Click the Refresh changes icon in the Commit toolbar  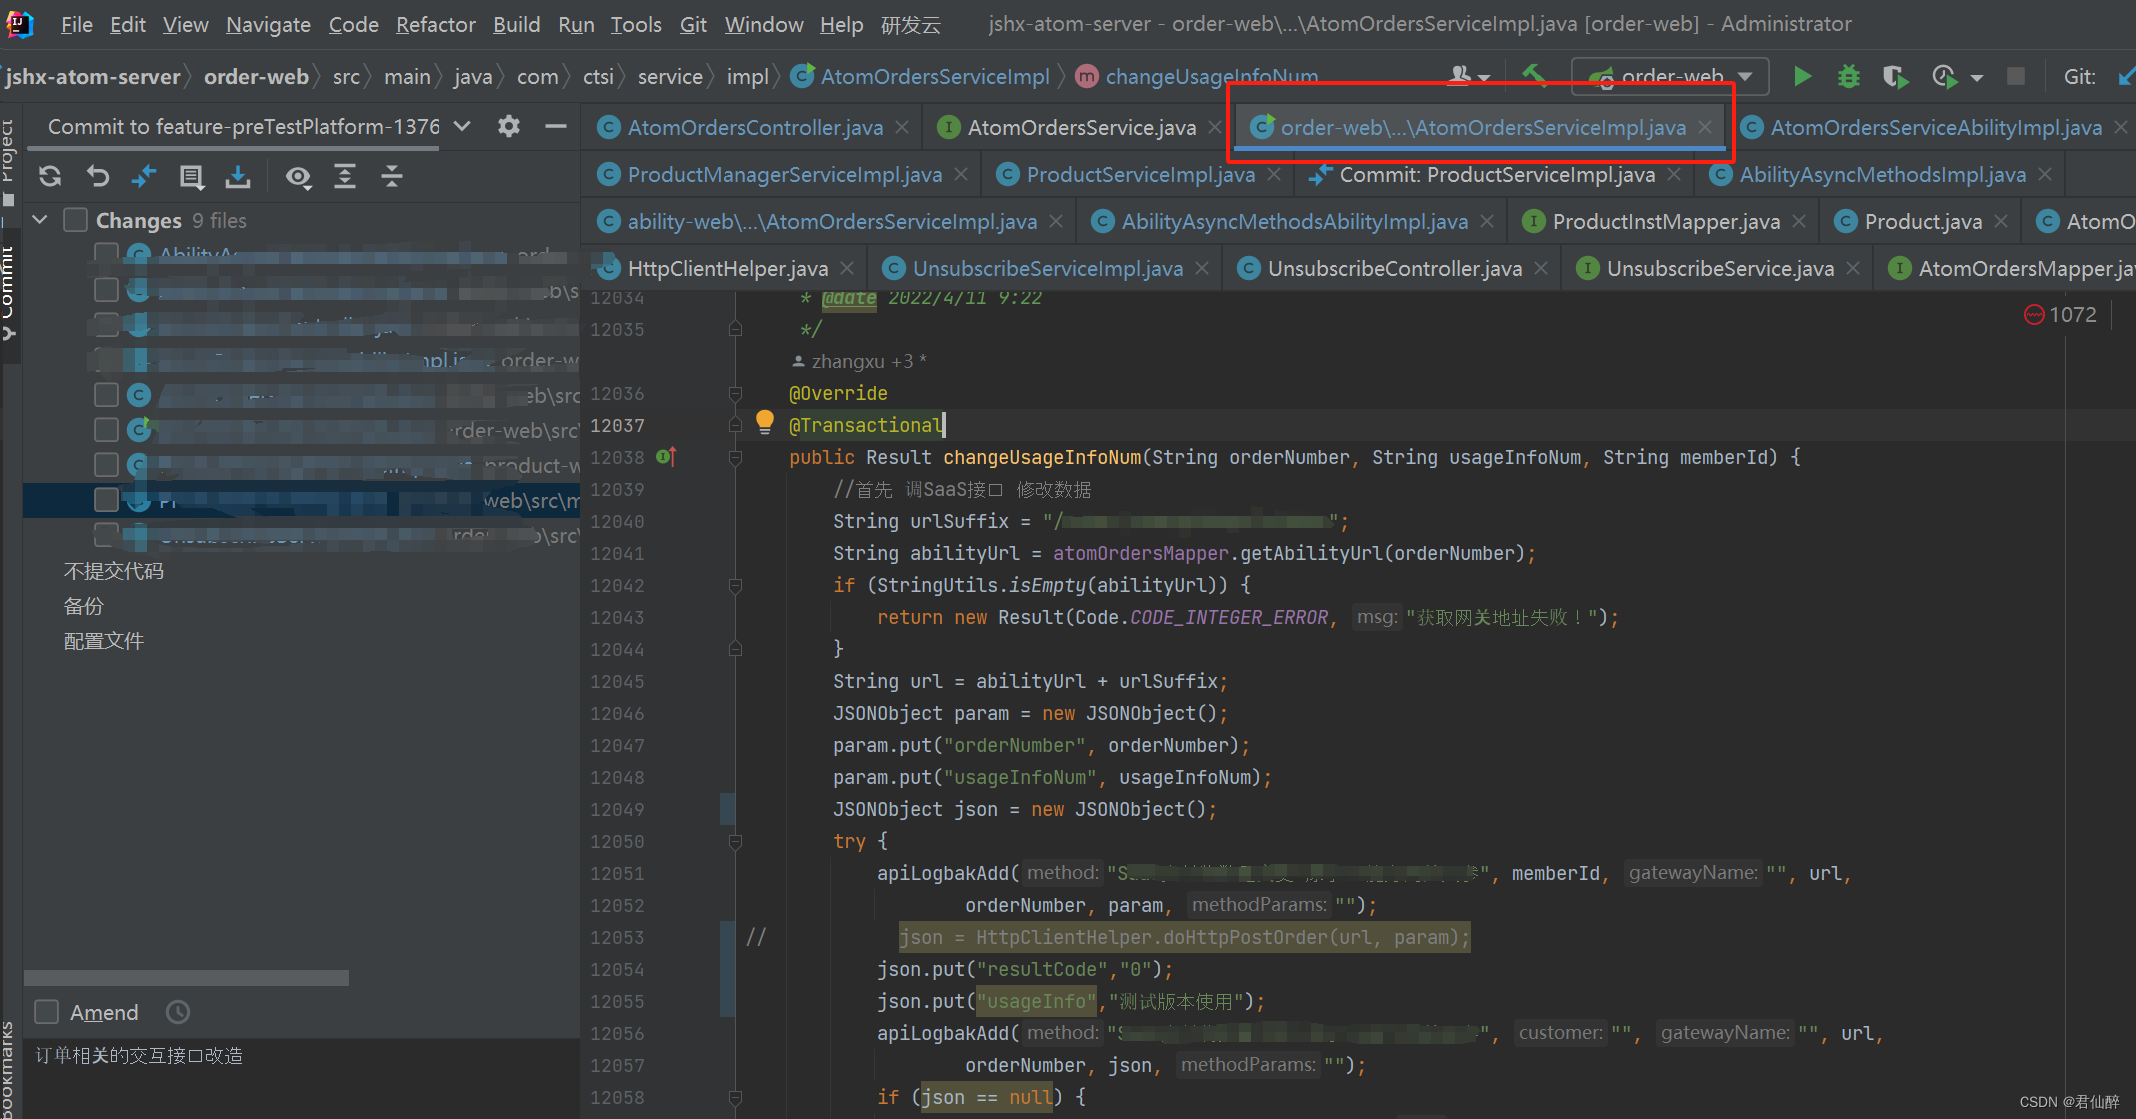(50, 177)
